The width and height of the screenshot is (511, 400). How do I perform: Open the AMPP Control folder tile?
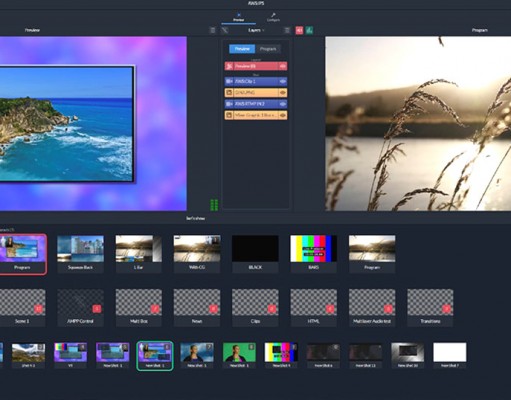[x=80, y=308]
